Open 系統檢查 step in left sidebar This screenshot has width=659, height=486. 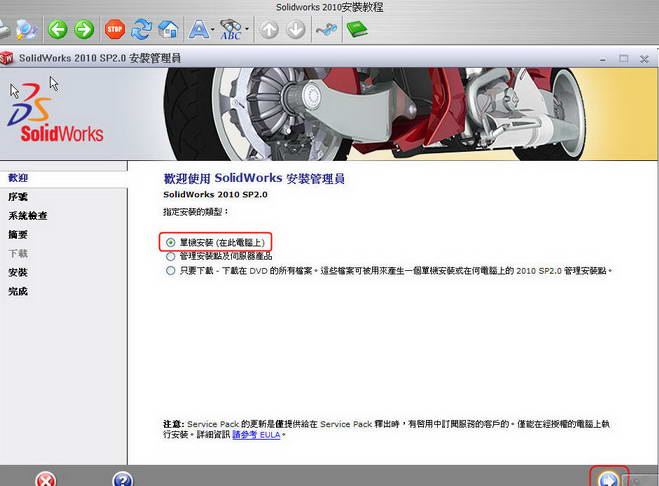point(27,216)
